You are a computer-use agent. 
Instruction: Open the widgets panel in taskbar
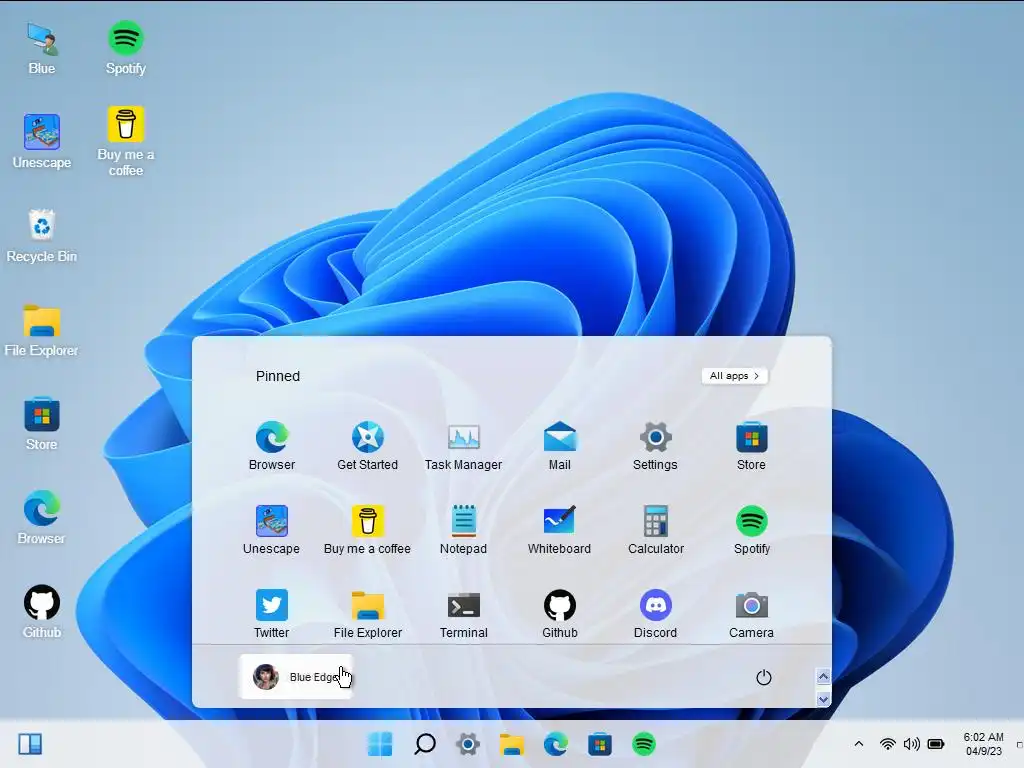tap(30, 744)
